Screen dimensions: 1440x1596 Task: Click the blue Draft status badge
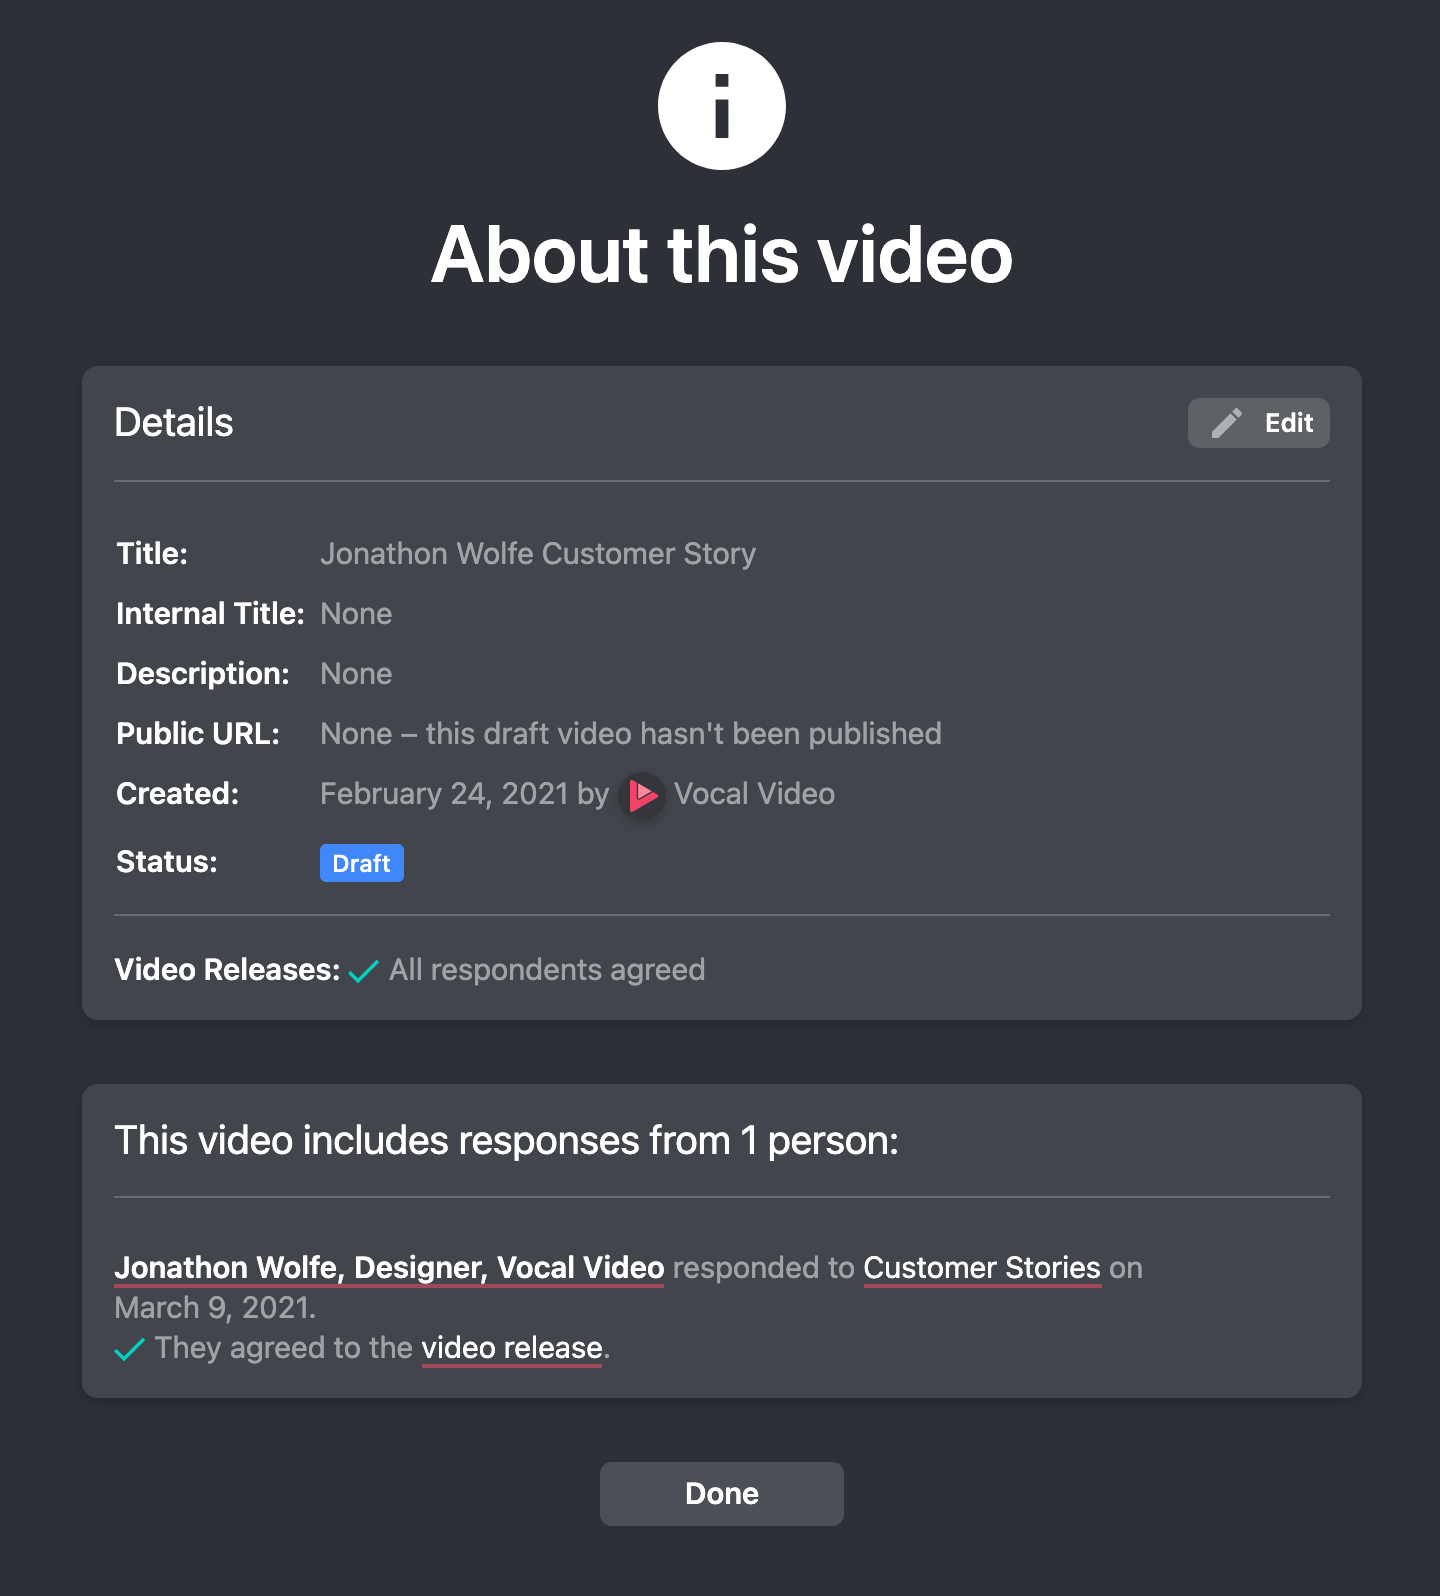(361, 863)
